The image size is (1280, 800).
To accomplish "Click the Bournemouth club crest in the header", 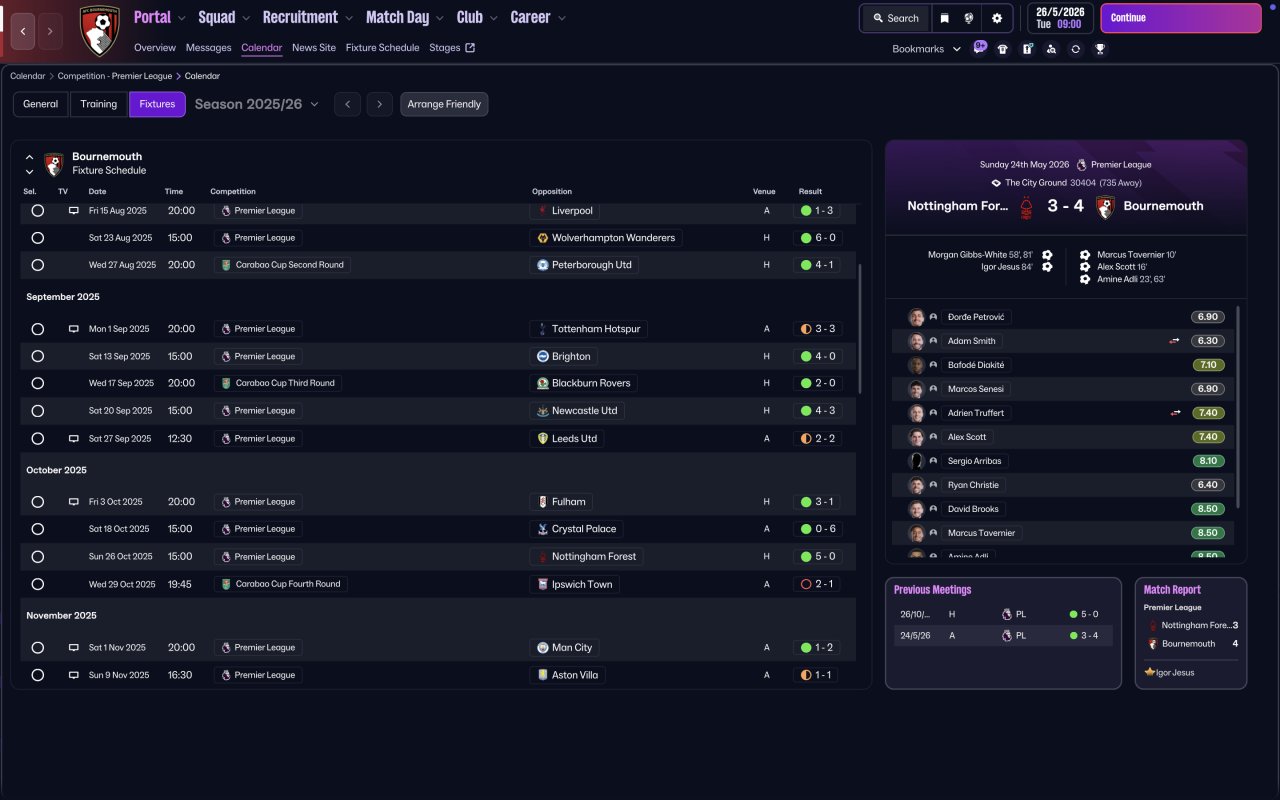I will (99, 31).
